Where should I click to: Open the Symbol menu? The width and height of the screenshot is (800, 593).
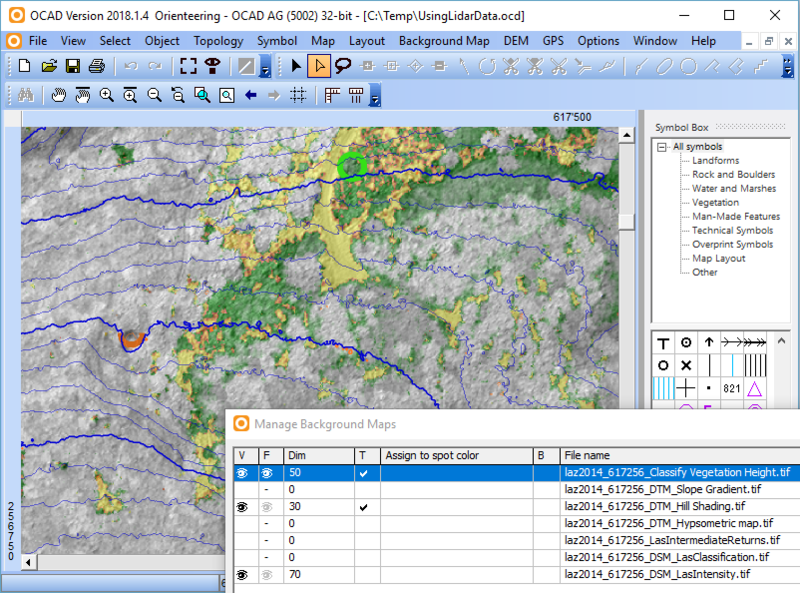click(277, 41)
